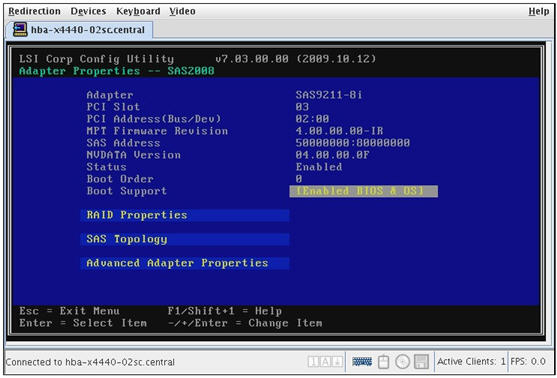
Task: Click the F1/Shift+1 = Help hint
Action: pos(225,311)
